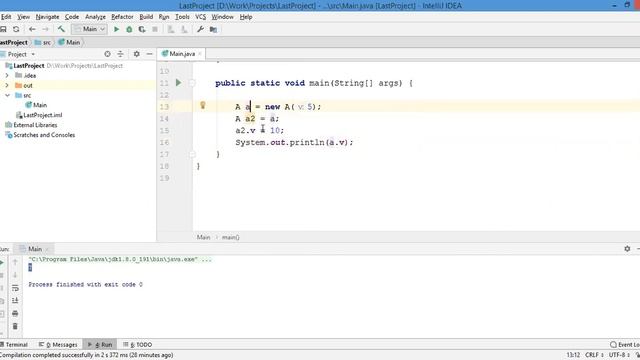Image resolution: width=640 pixels, height=360 pixels.
Task: Run with Coverage icon in toolbar
Action: point(142,29)
